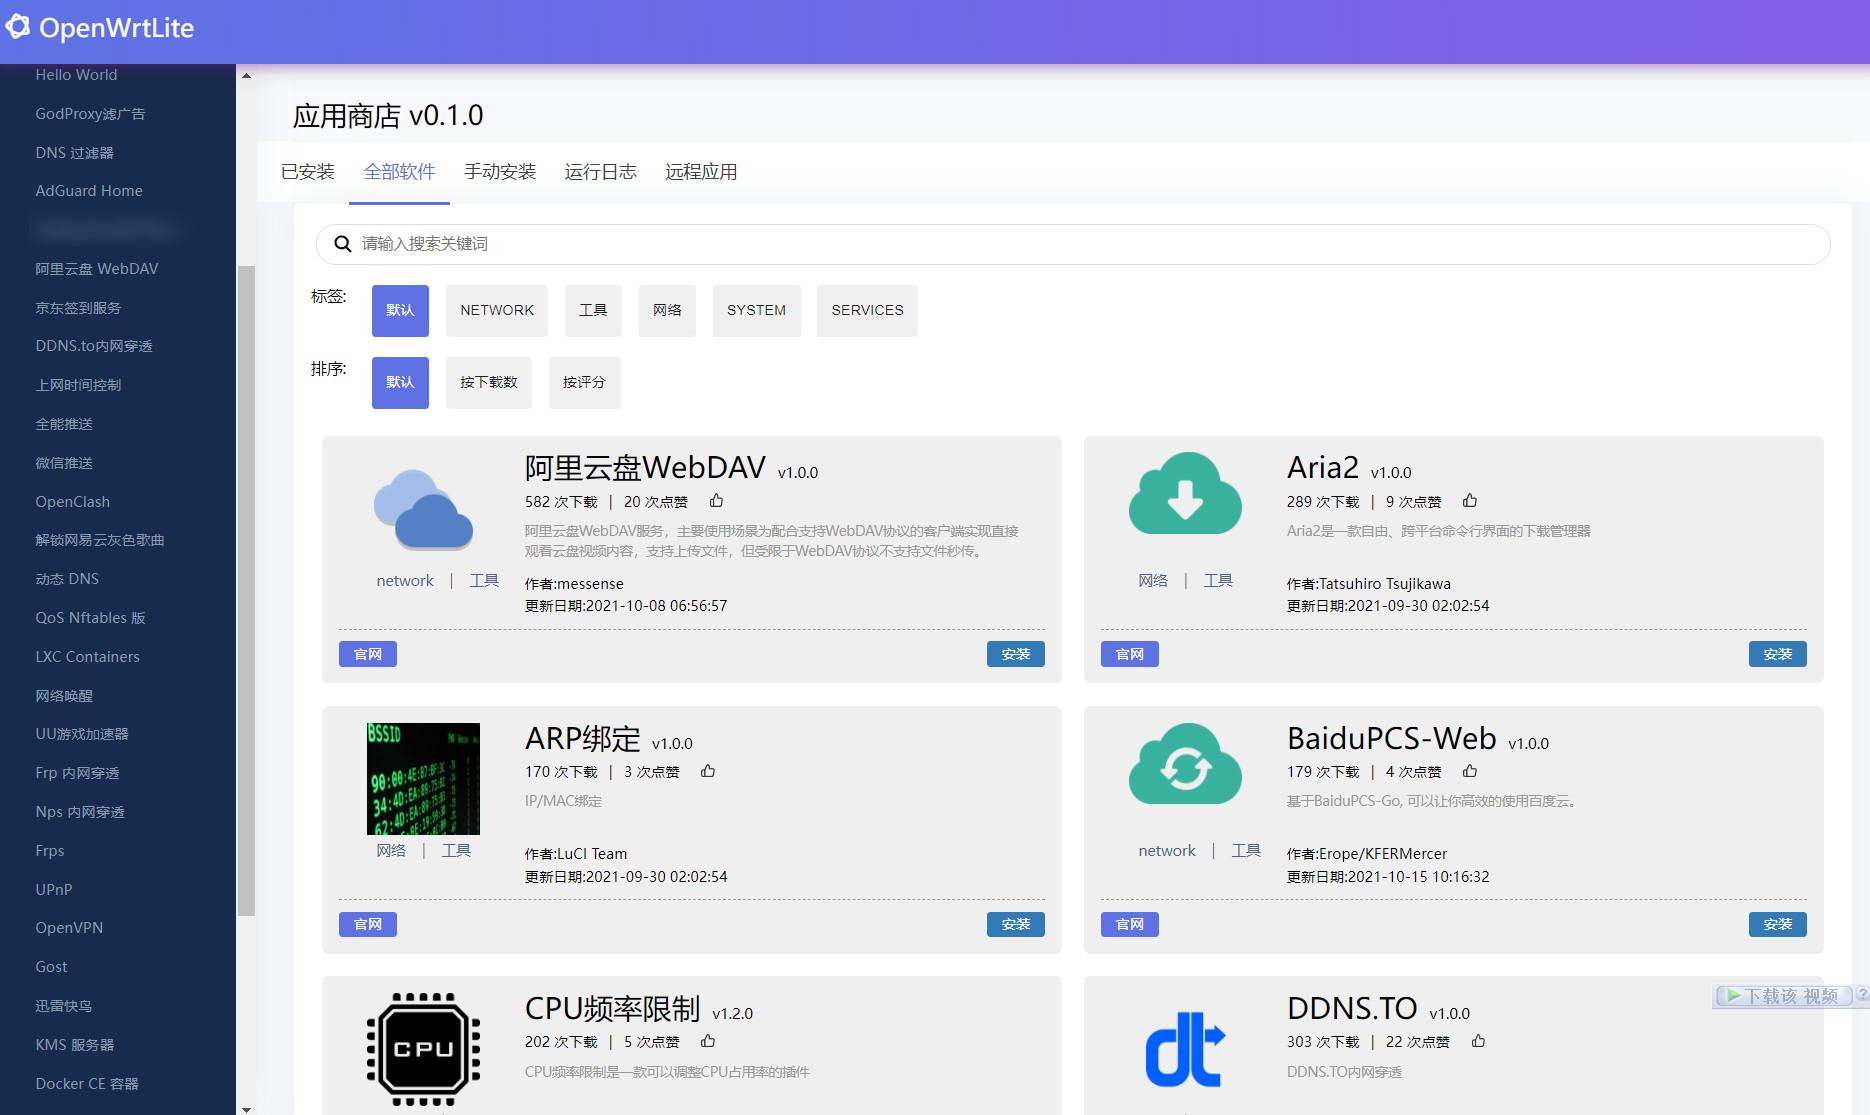
Task: Install BaiduPCS-Web
Action: [1777, 924]
